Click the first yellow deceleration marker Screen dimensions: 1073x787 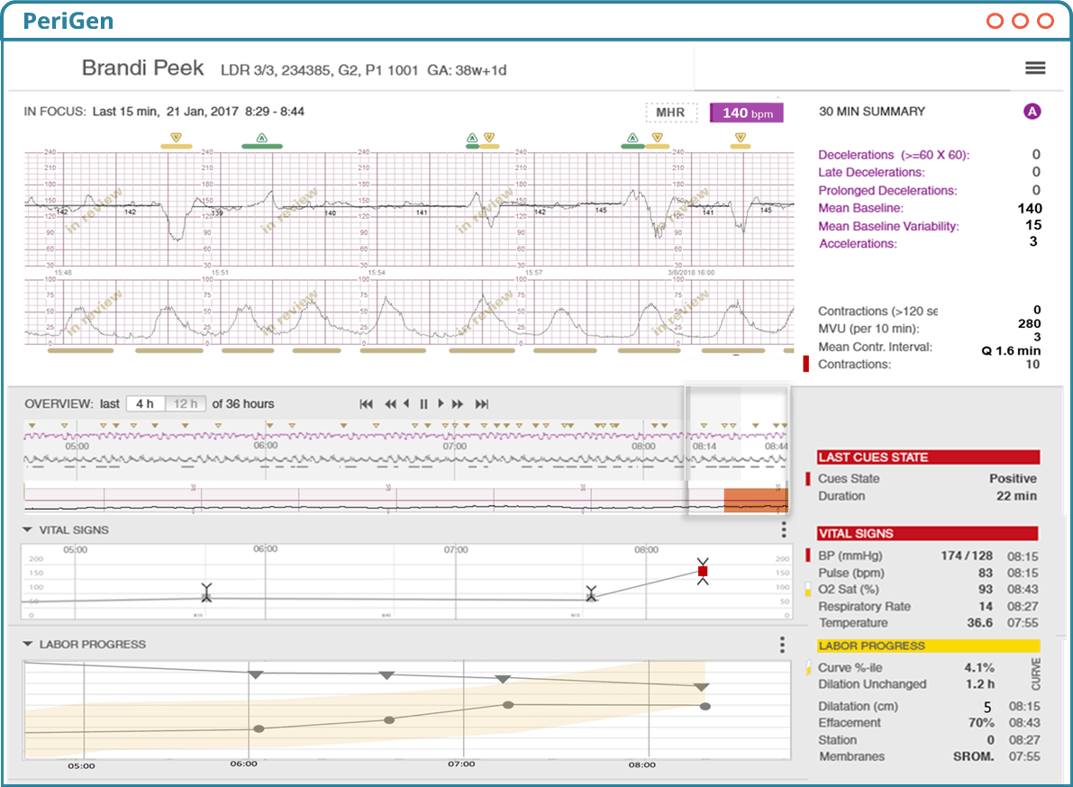(176, 138)
